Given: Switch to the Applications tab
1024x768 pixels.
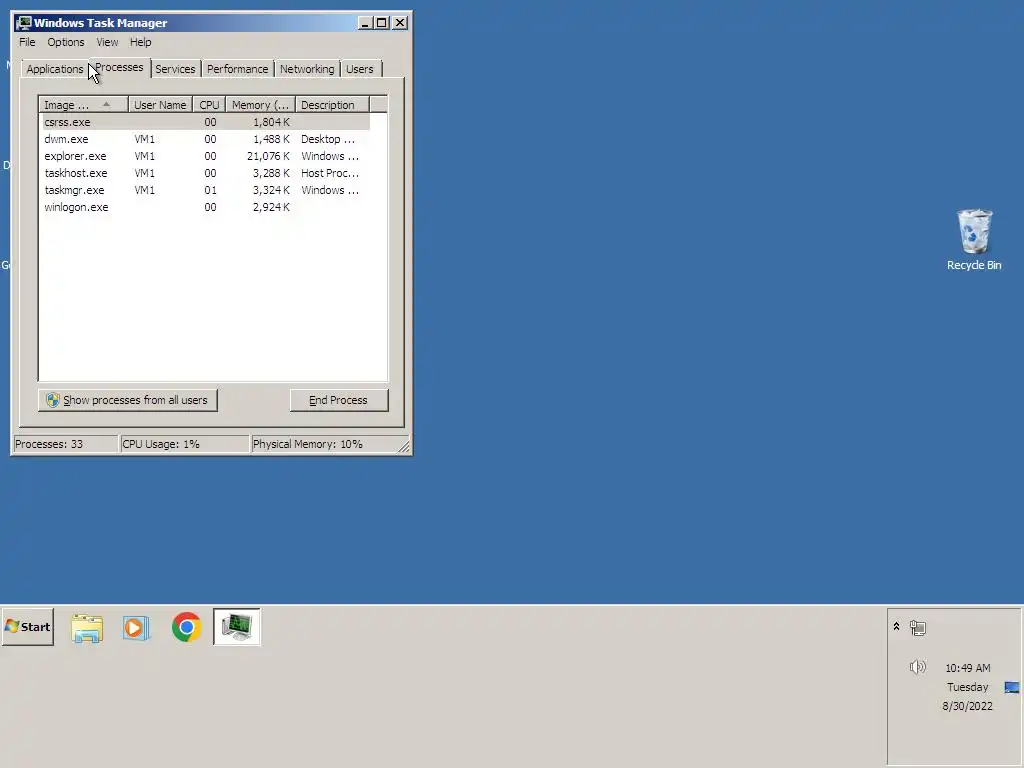Looking at the screenshot, I should (x=55, y=69).
